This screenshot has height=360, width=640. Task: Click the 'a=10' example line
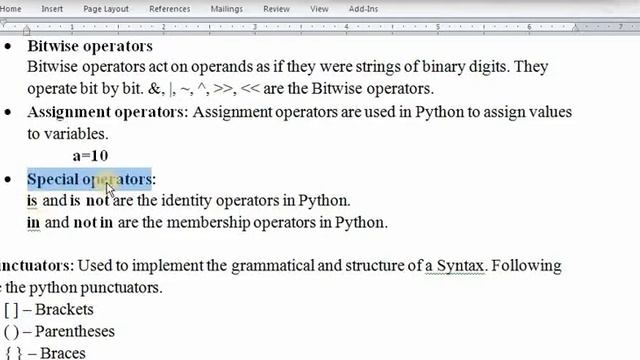click(x=90, y=156)
